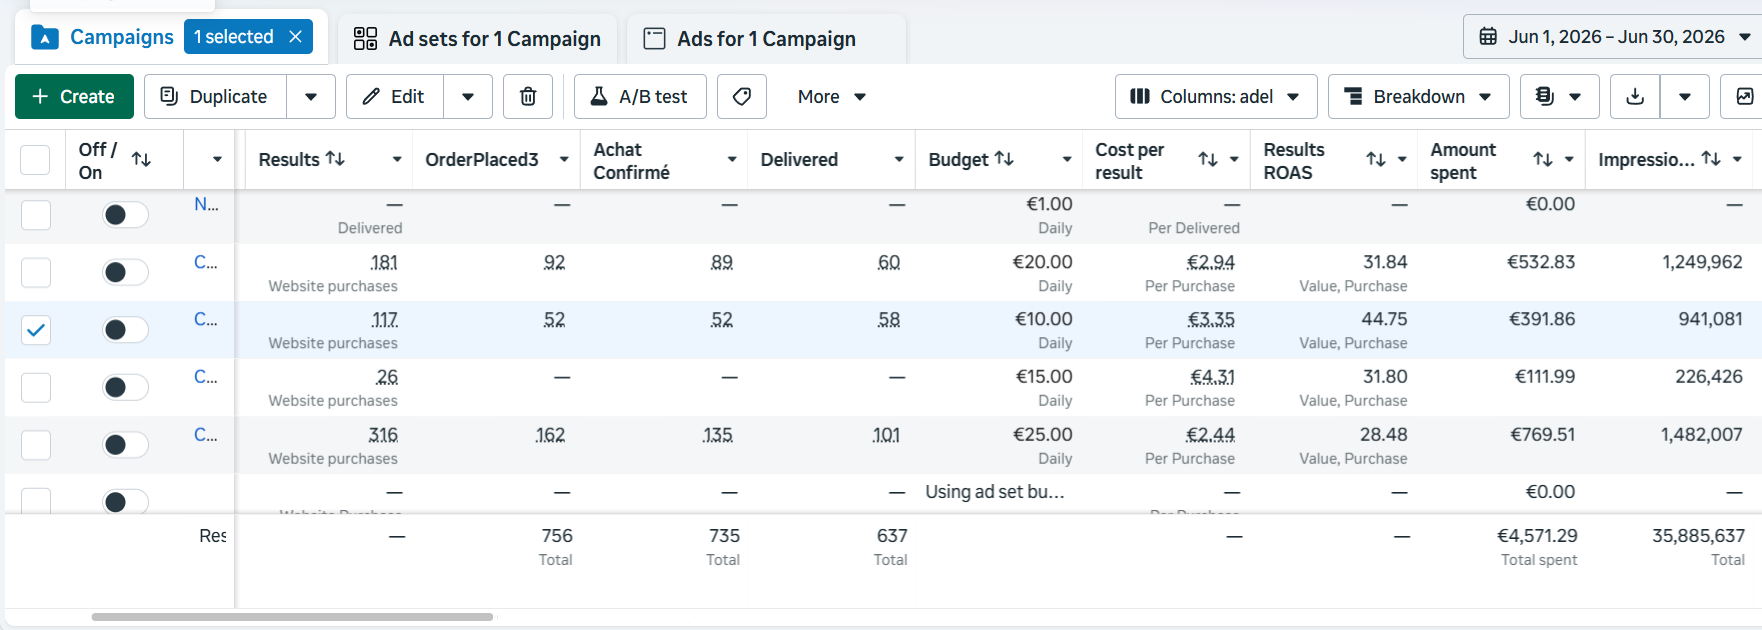Viewport: 1762px width, 630px height.
Task: Open the More menu
Action: point(832,97)
